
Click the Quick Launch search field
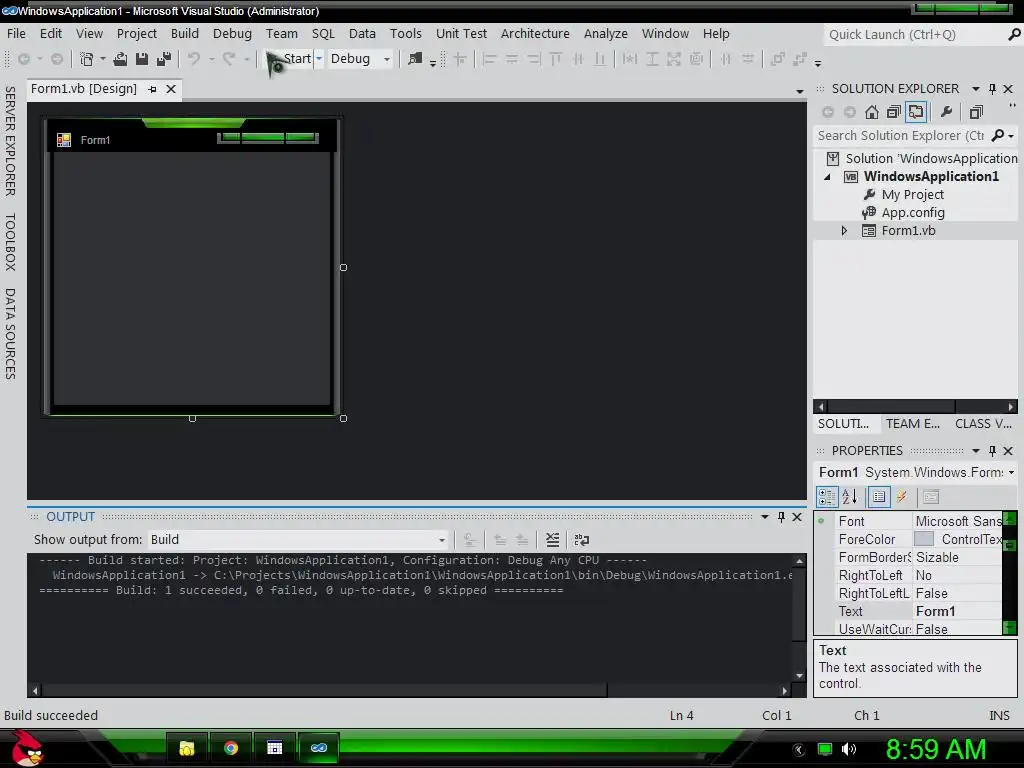pyautogui.click(x=914, y=35)
